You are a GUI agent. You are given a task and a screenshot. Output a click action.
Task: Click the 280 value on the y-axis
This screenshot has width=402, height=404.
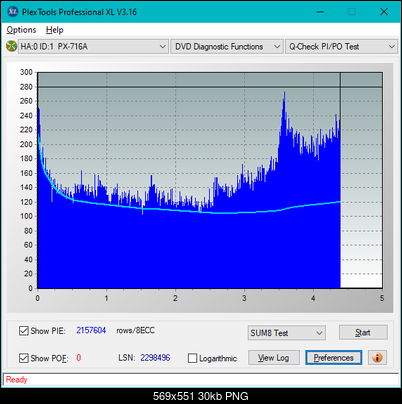26,87
